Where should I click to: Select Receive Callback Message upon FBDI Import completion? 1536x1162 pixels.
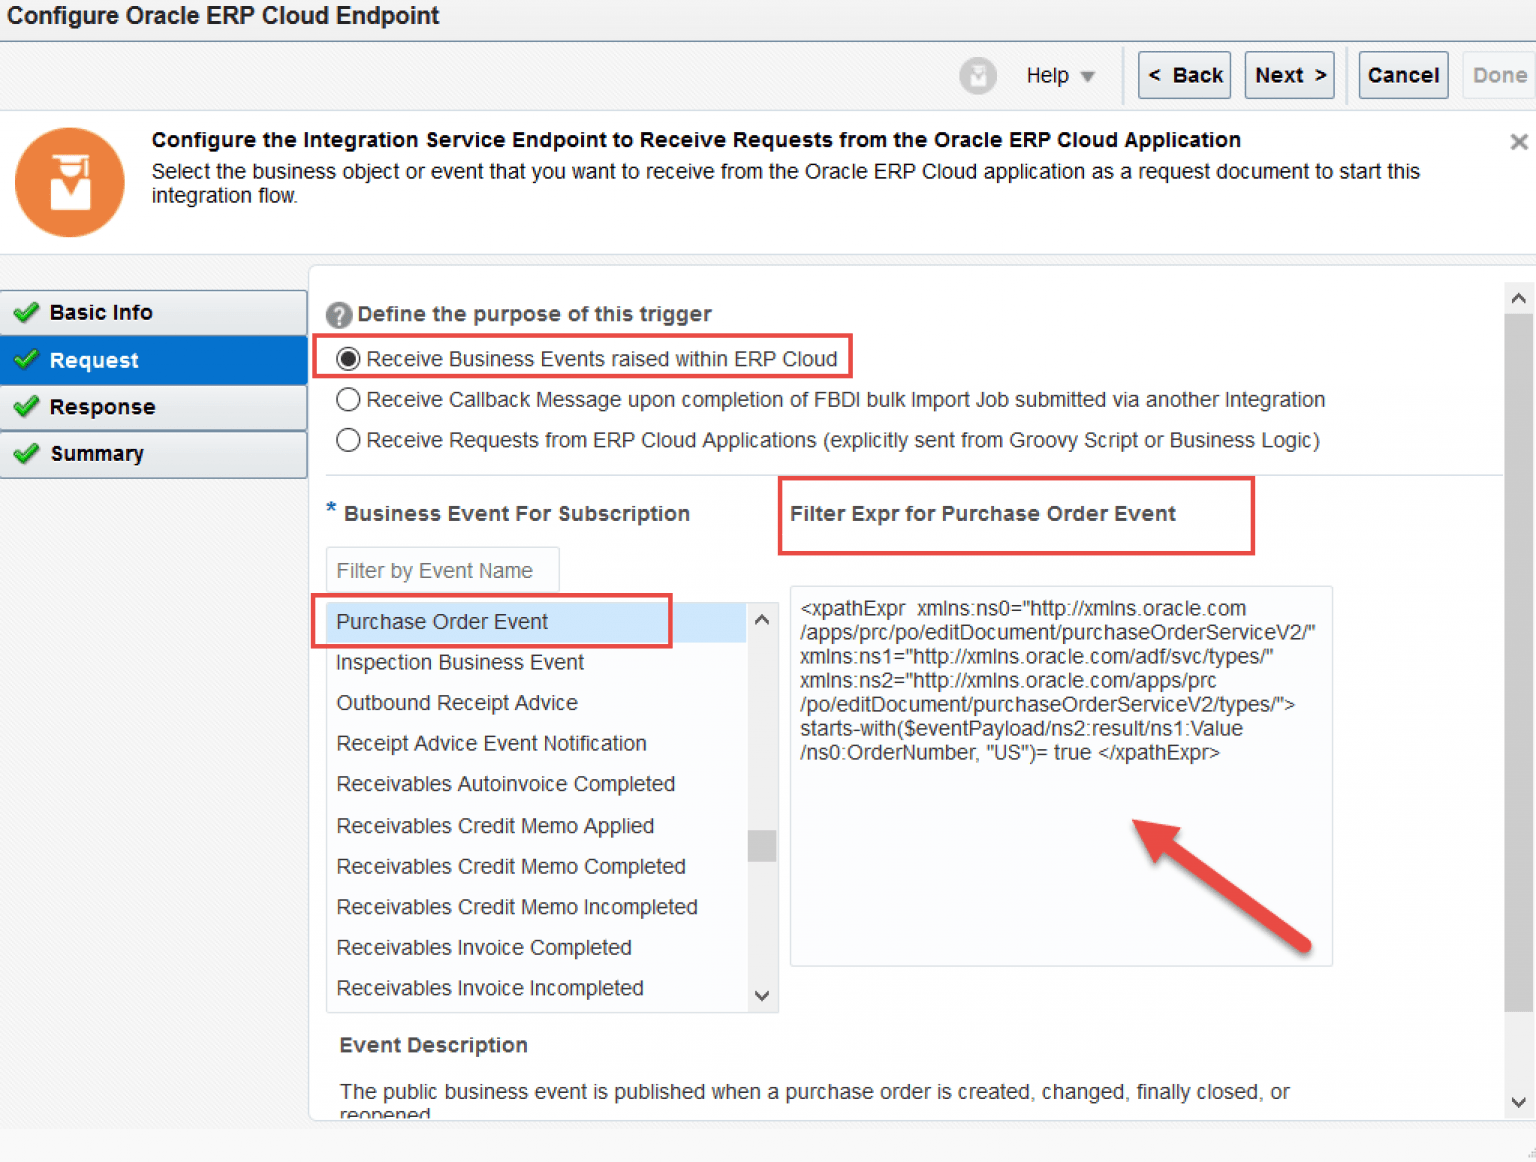pos(347,399)
